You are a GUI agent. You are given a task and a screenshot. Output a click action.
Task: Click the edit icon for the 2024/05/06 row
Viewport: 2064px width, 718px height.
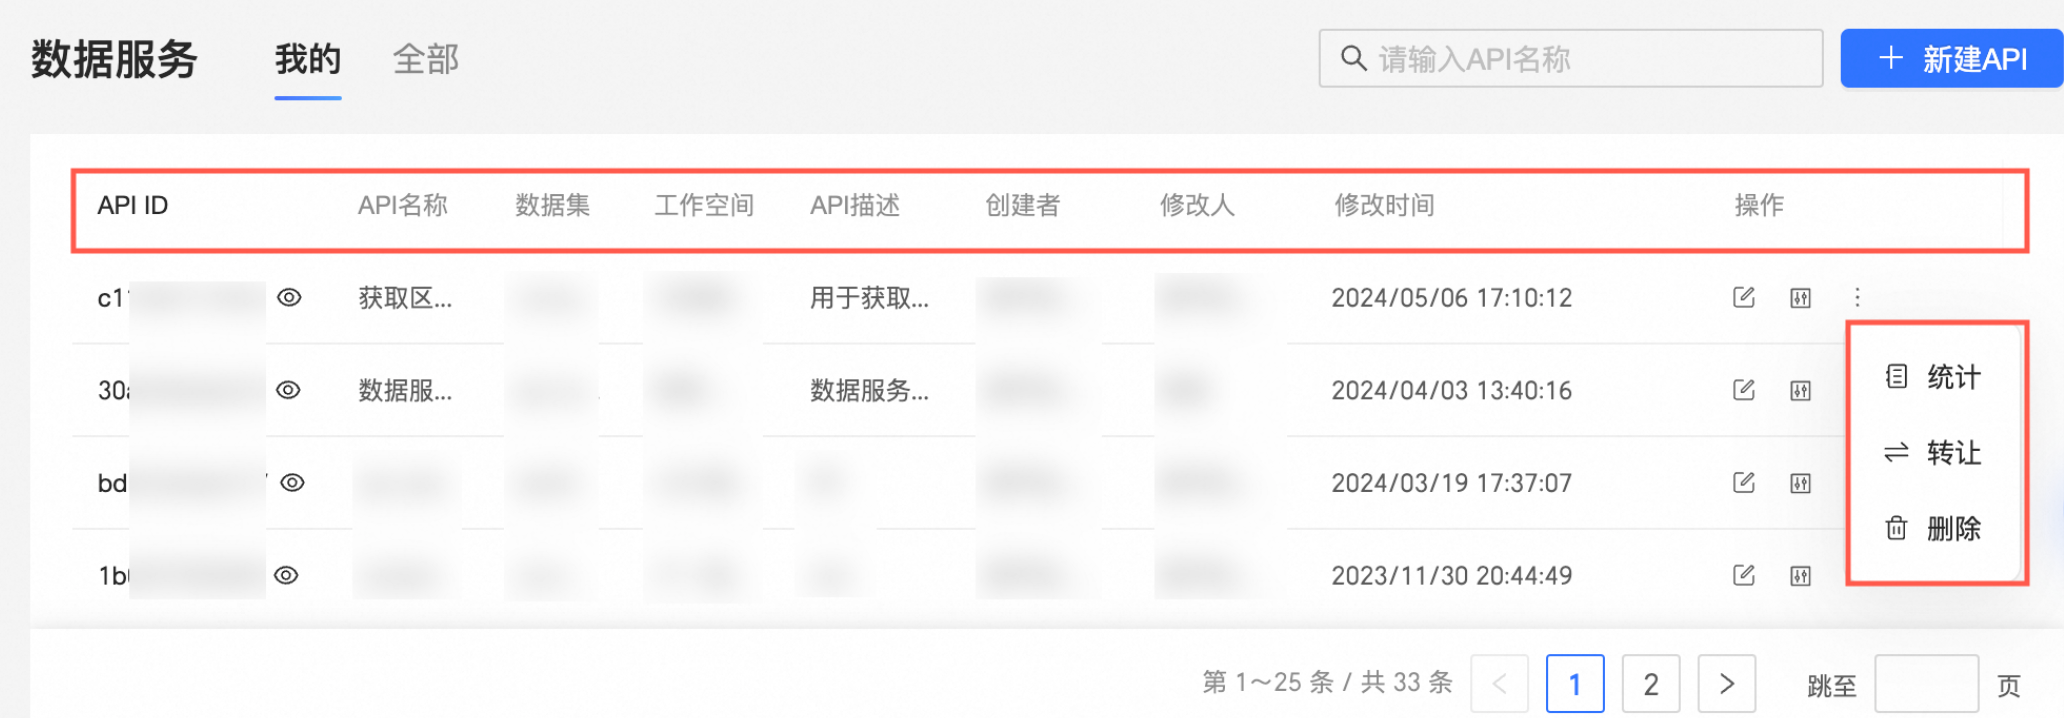coord(1743,297)
